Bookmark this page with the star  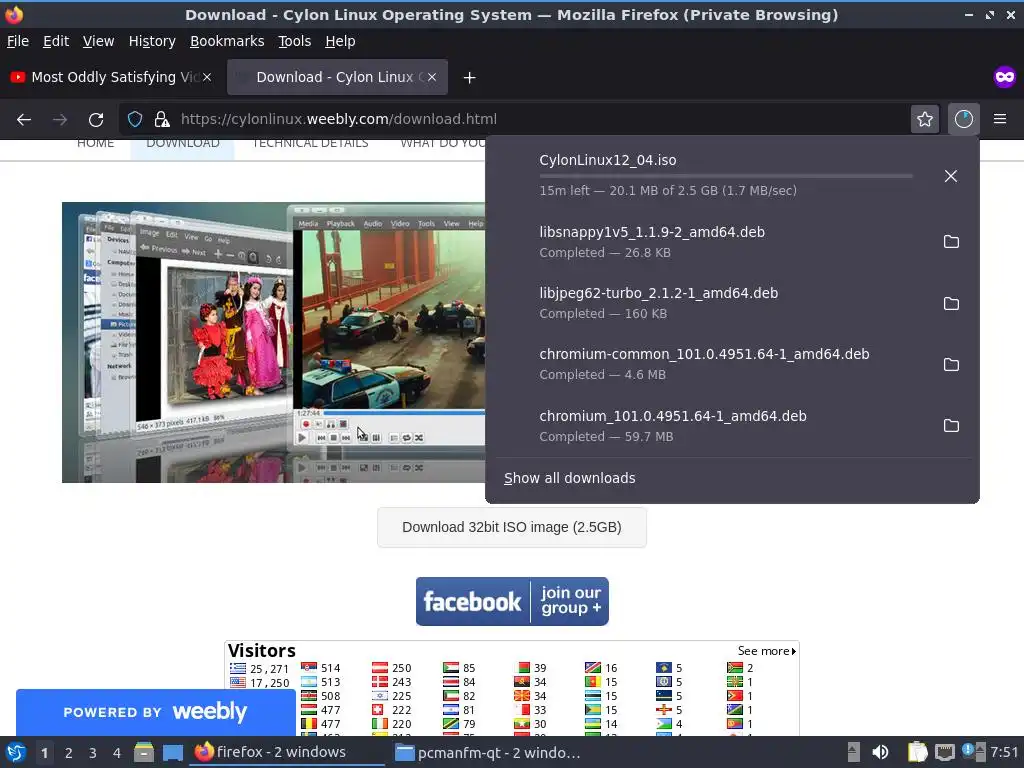click(925, 119)
